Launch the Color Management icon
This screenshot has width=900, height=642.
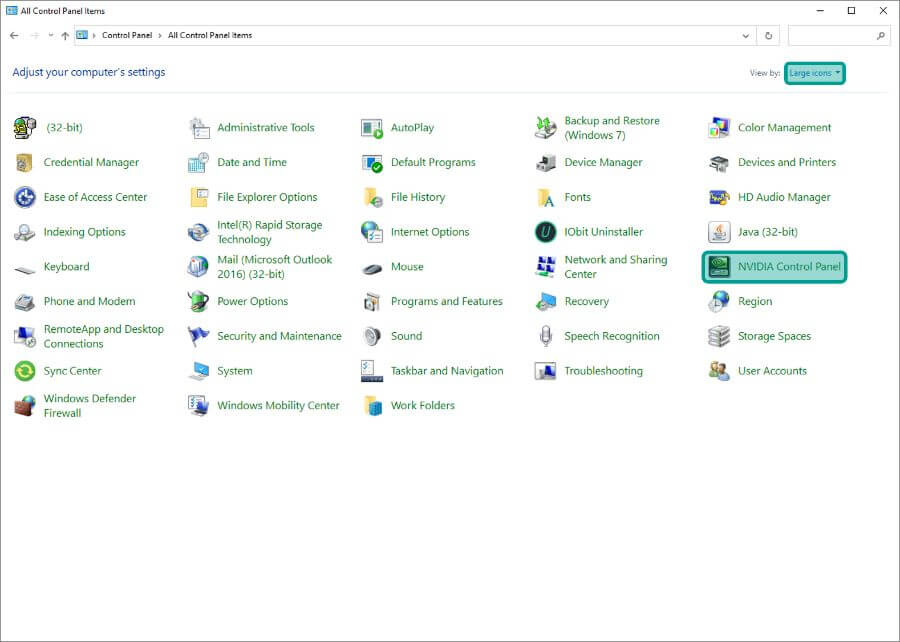coord(719,128)
